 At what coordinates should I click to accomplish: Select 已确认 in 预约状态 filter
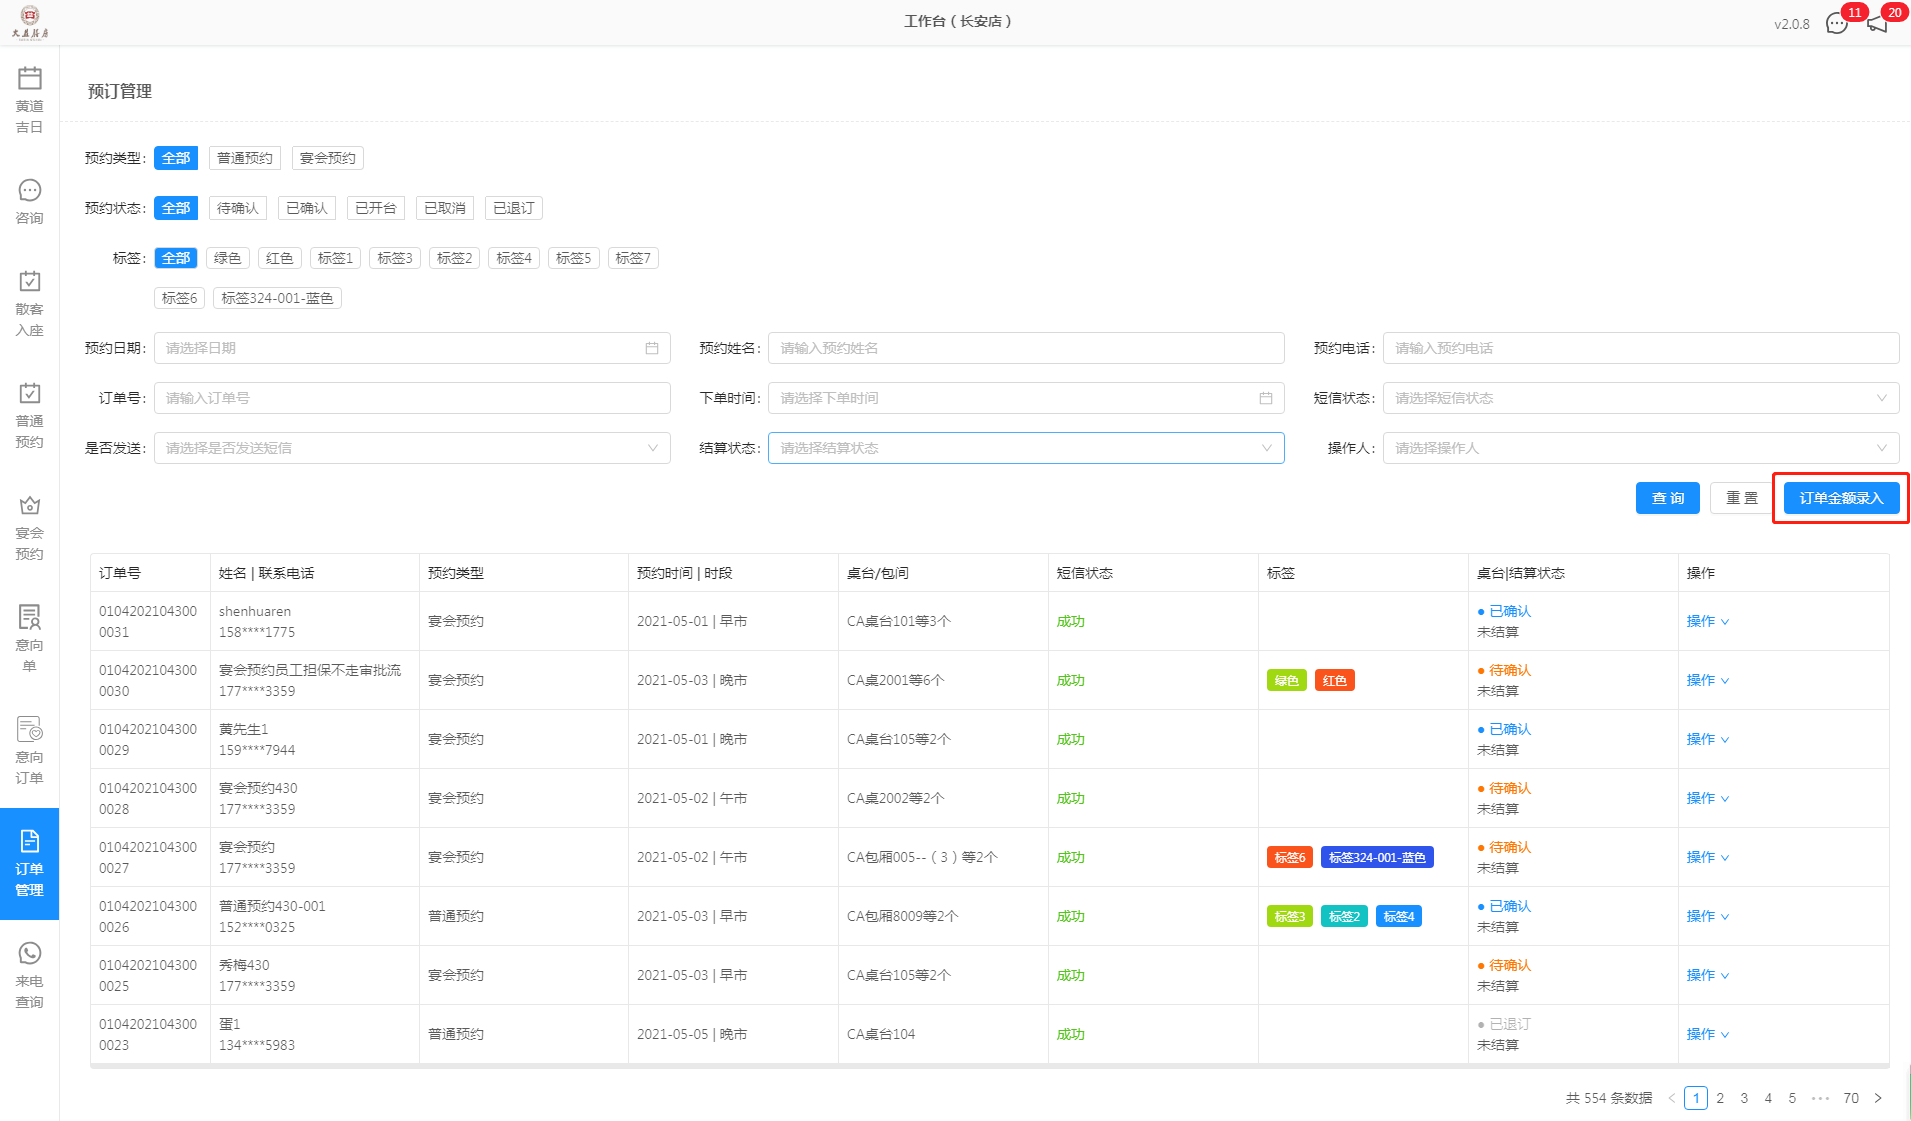[x=307, y=208]
